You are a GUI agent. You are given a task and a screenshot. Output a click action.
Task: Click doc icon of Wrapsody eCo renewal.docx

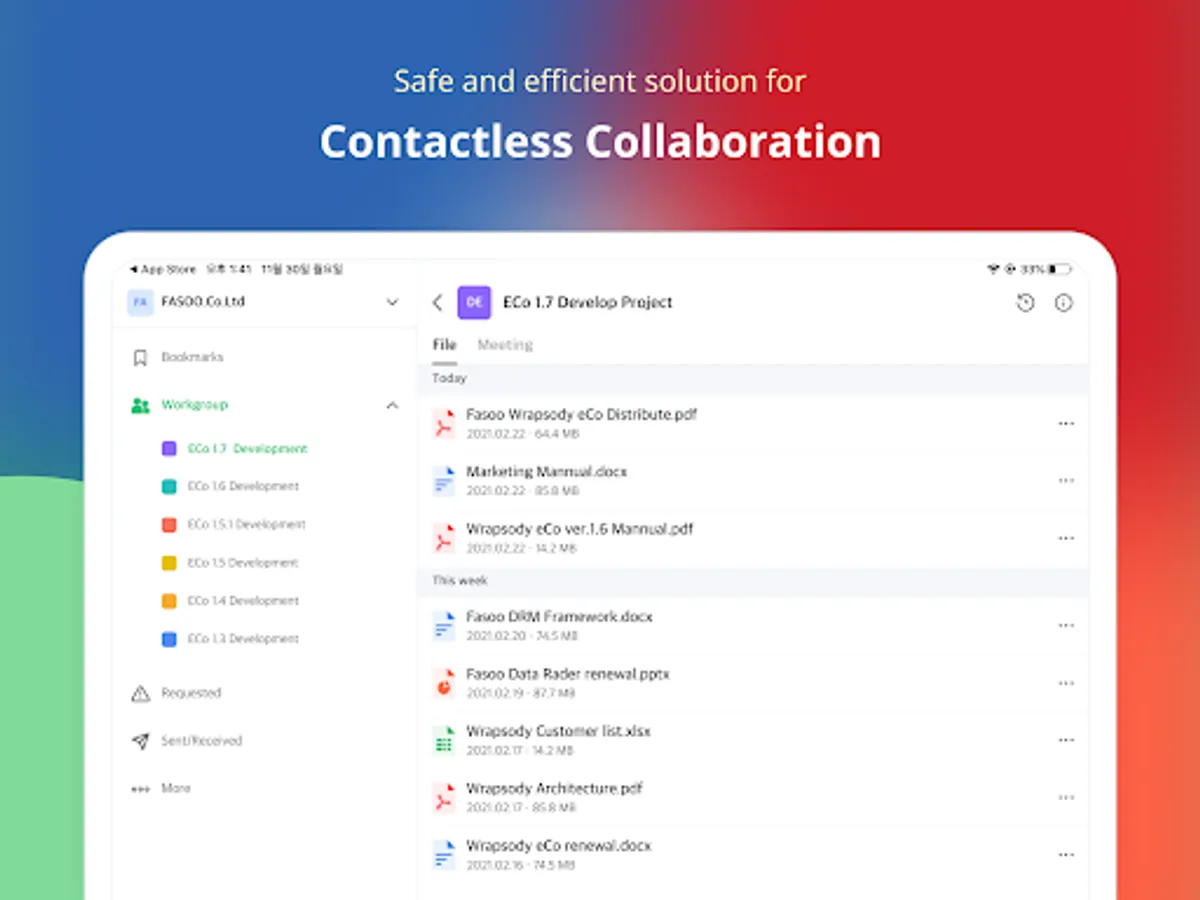pos(443,855)
